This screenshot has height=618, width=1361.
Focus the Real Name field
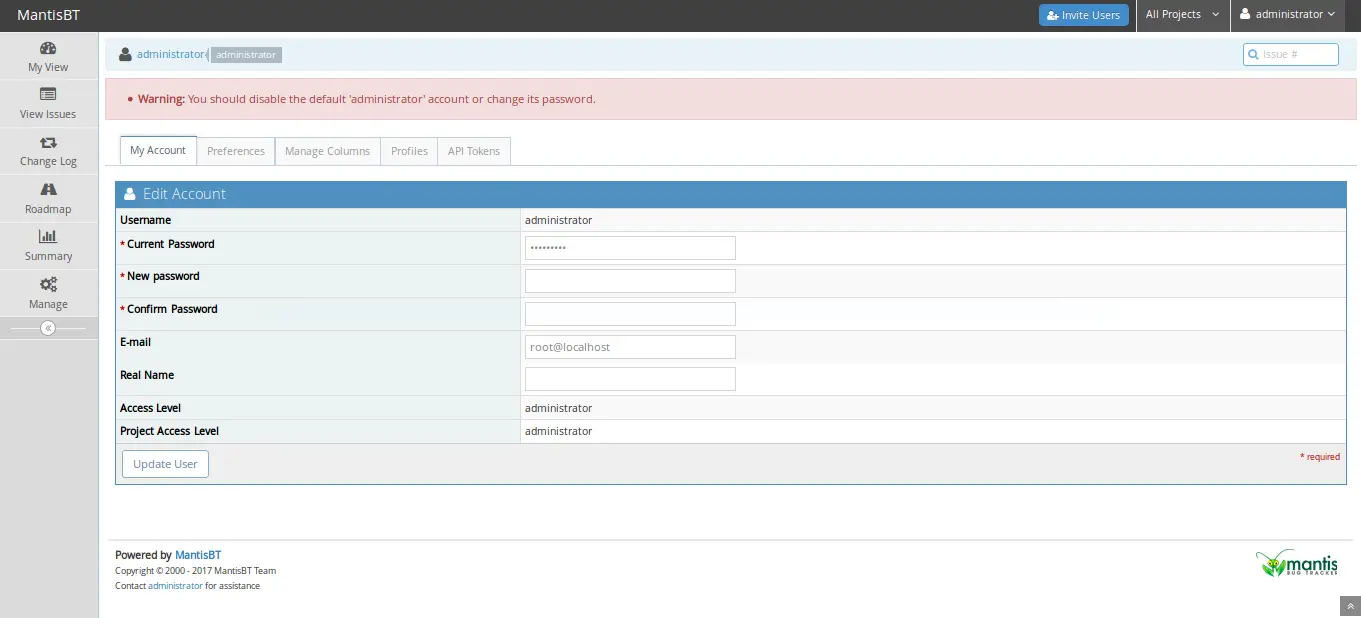click(x=630, y=379)
